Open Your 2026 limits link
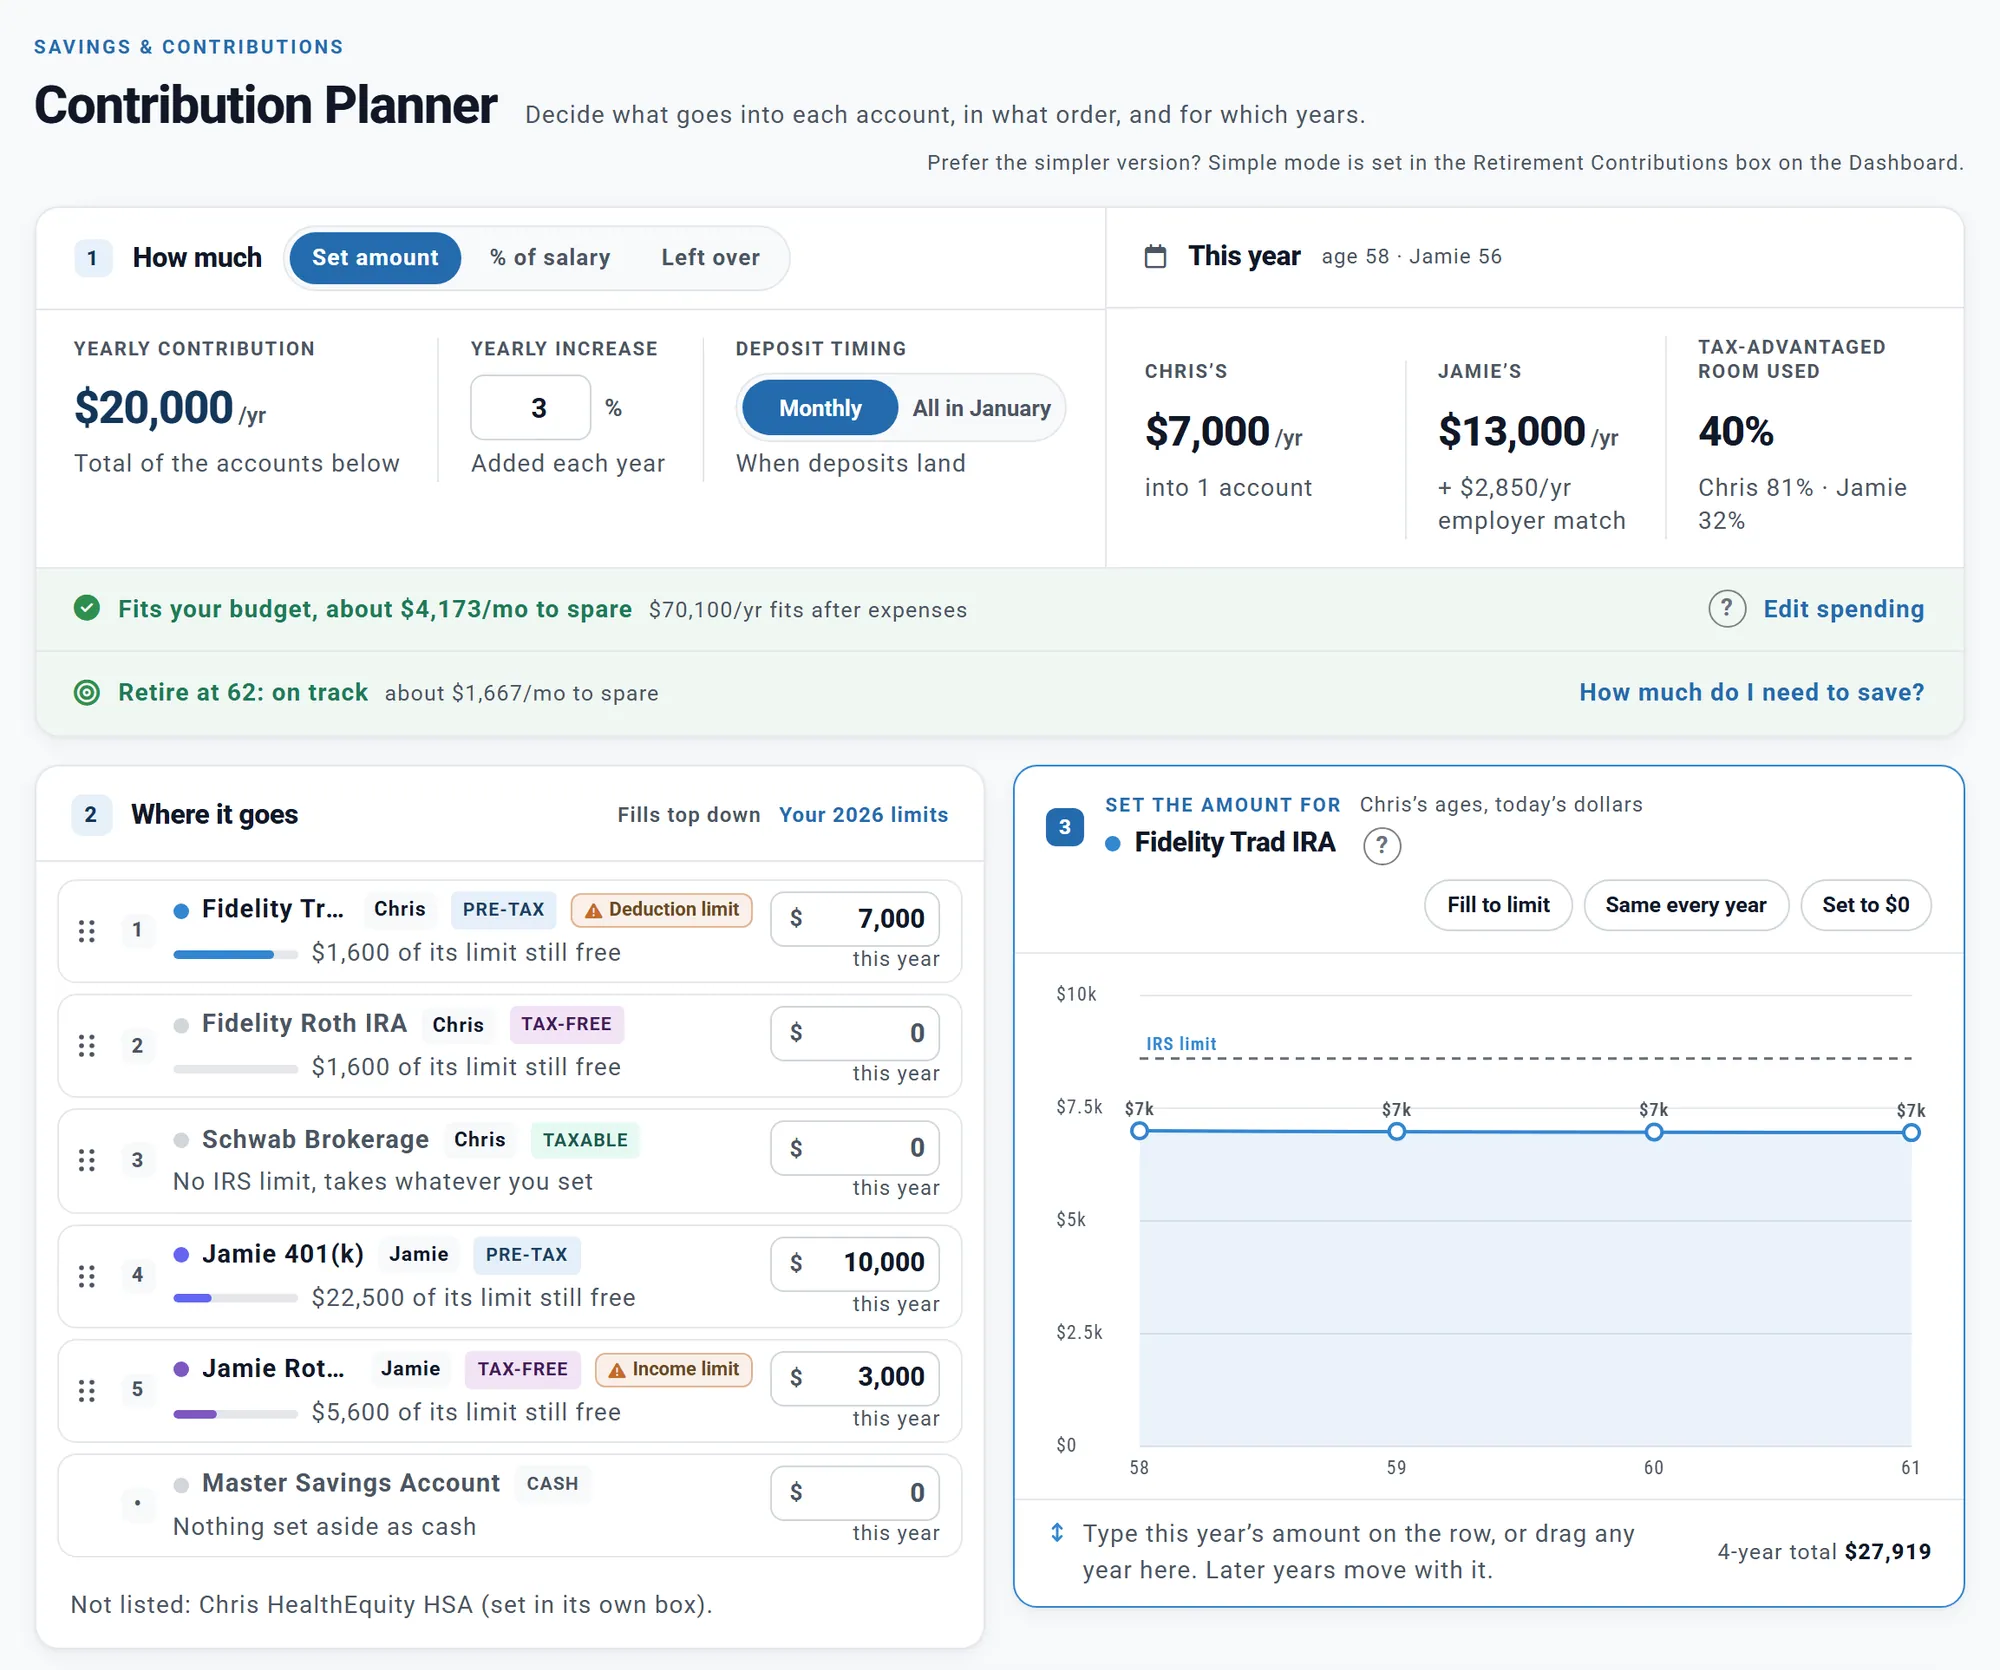Screen dimensions: 2000x1670 (x=863, y=815)
